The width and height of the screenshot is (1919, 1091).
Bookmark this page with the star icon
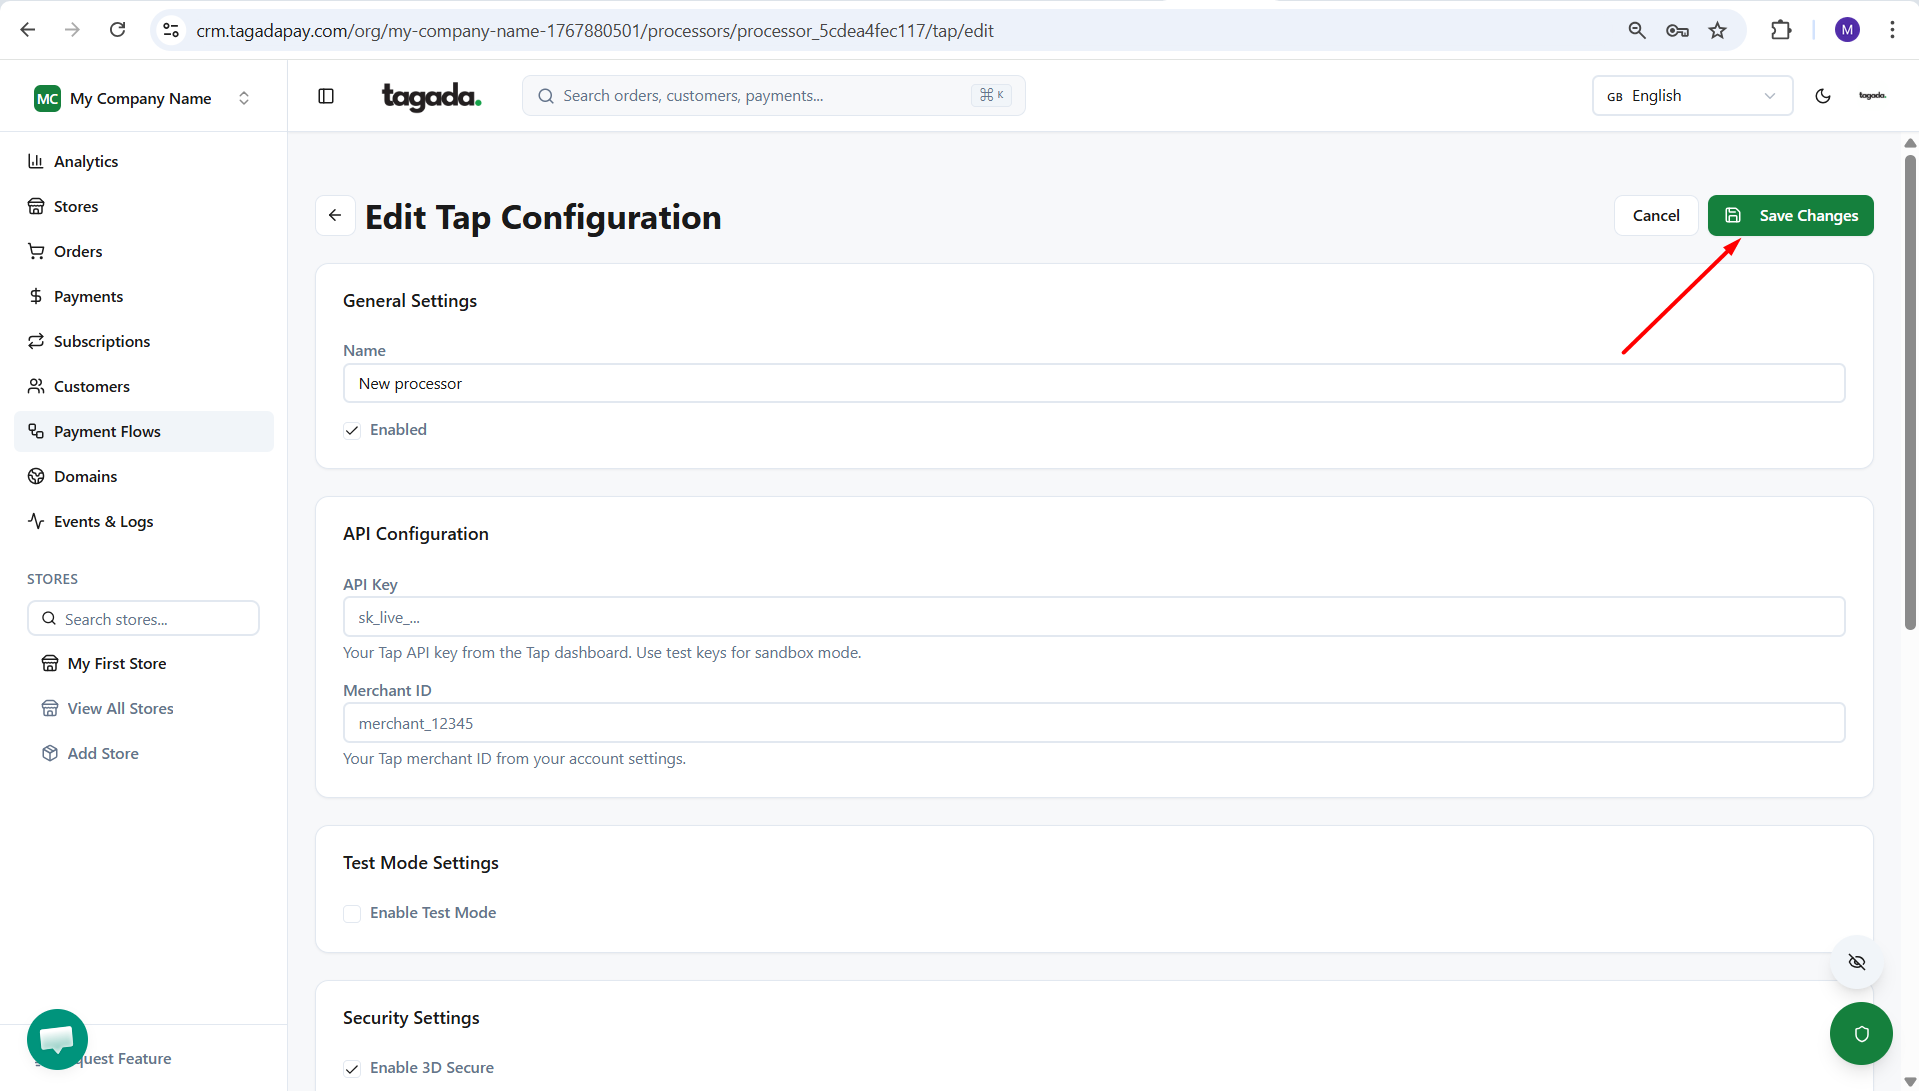1717,30
